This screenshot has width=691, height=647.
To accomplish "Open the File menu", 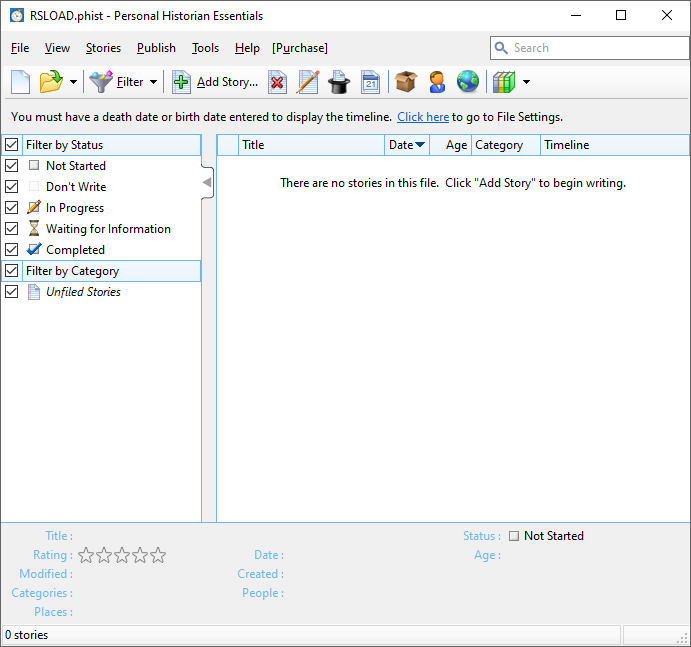I will (20, 48).
